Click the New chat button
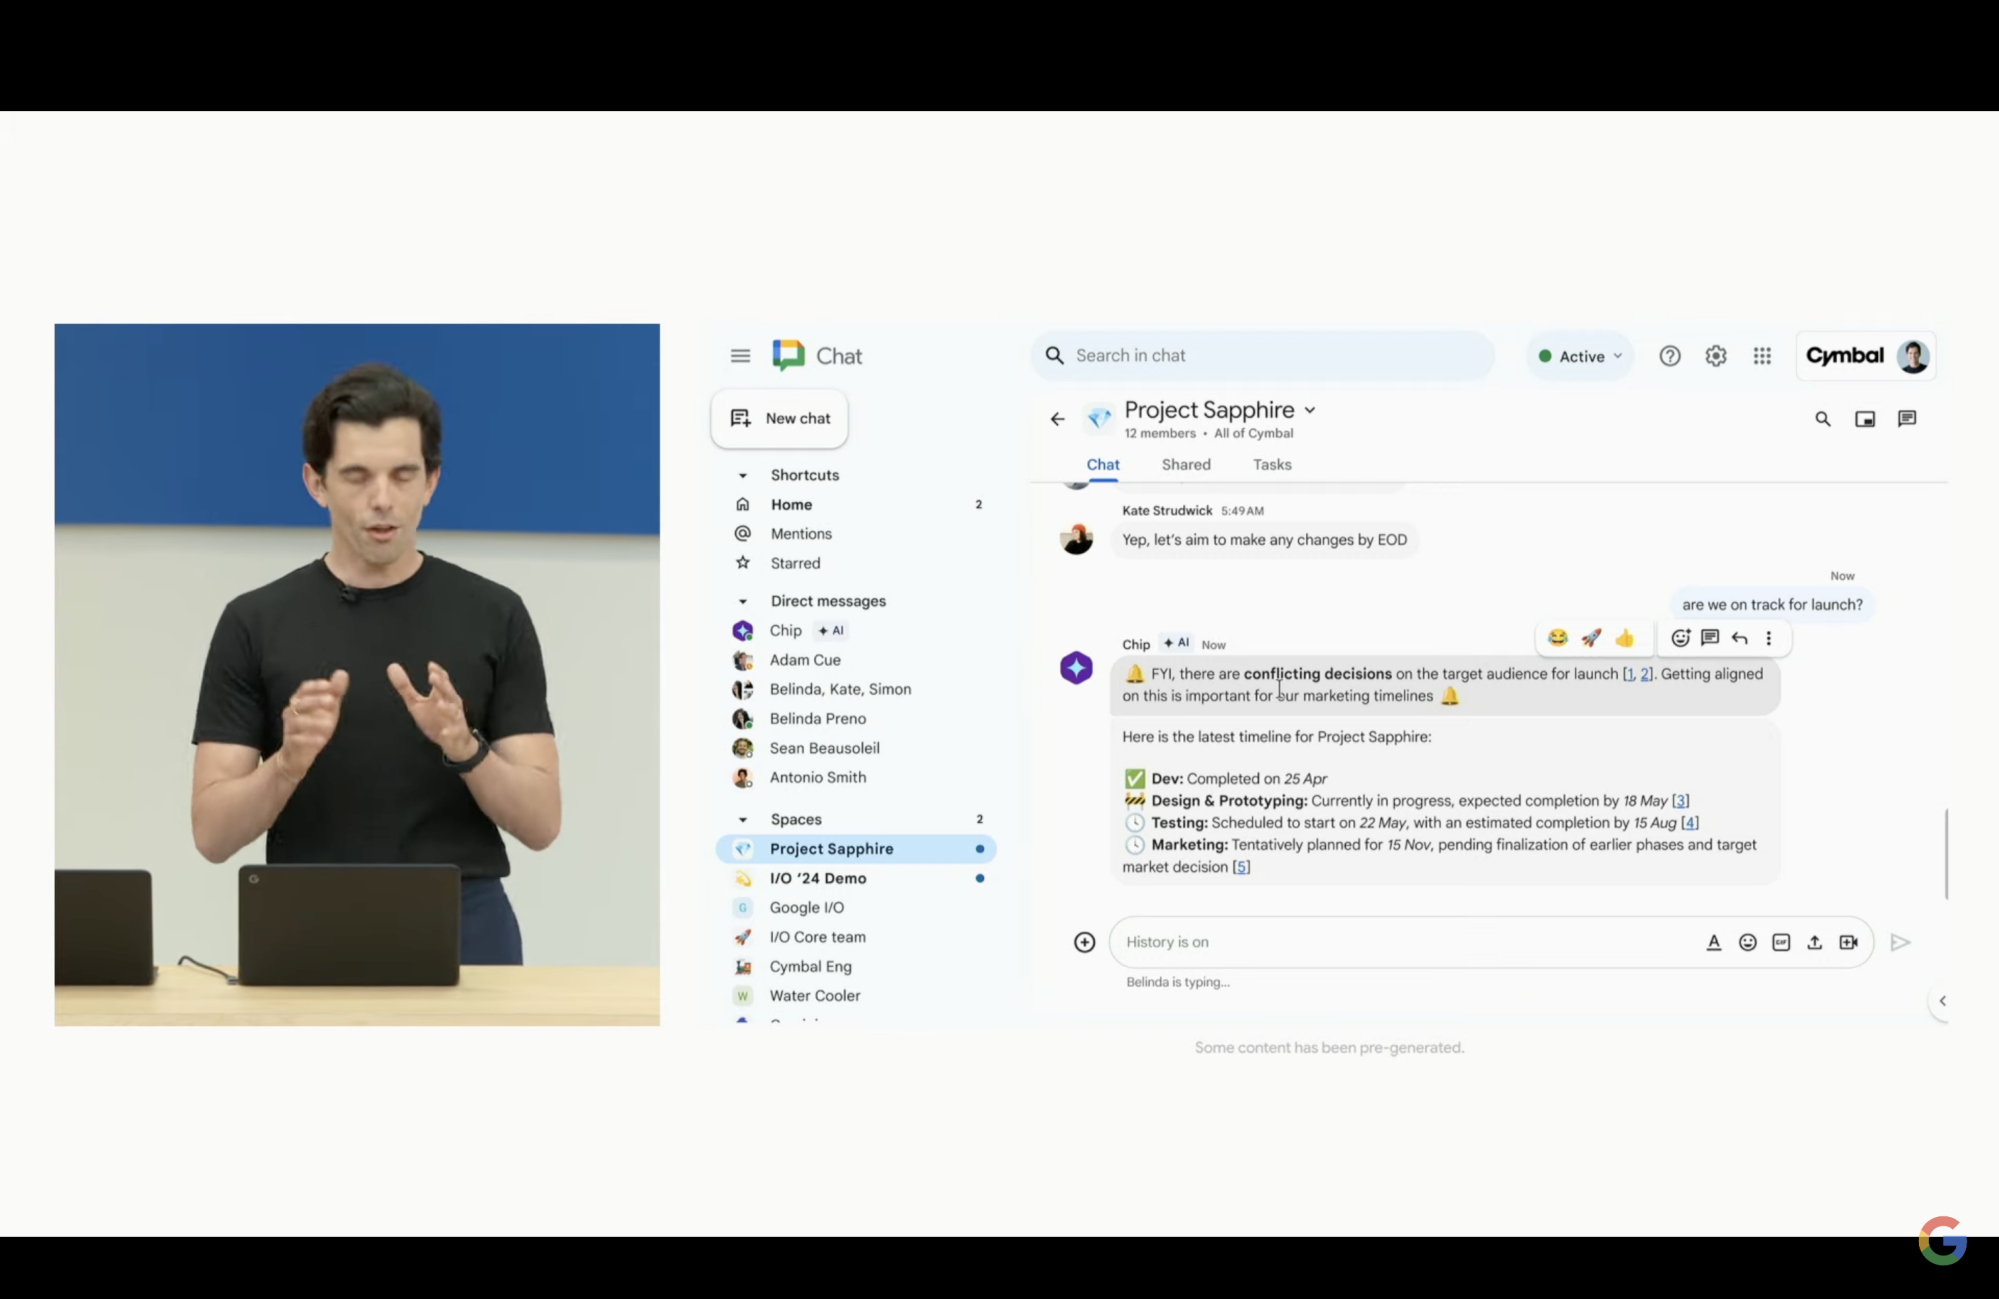Screen dimensions: 1999x1299 [779, 418]
